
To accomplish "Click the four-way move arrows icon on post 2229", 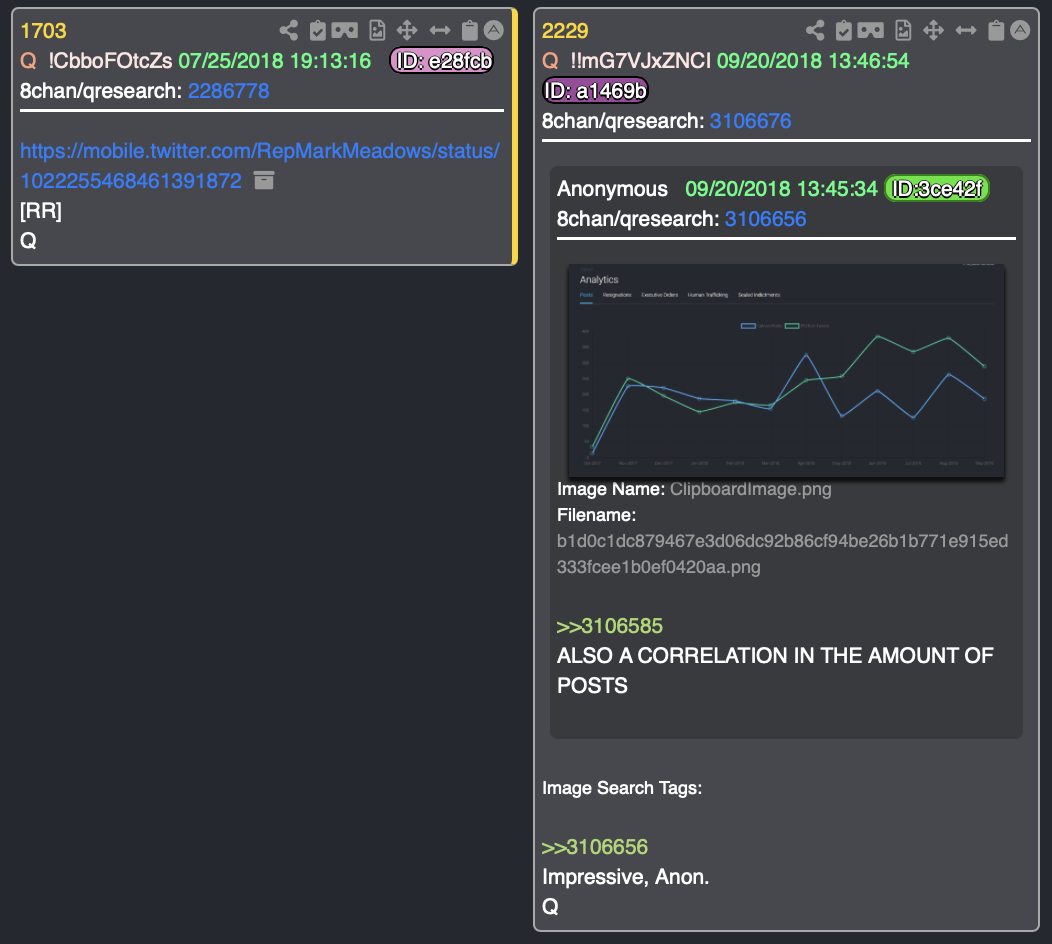I will 933,30.
